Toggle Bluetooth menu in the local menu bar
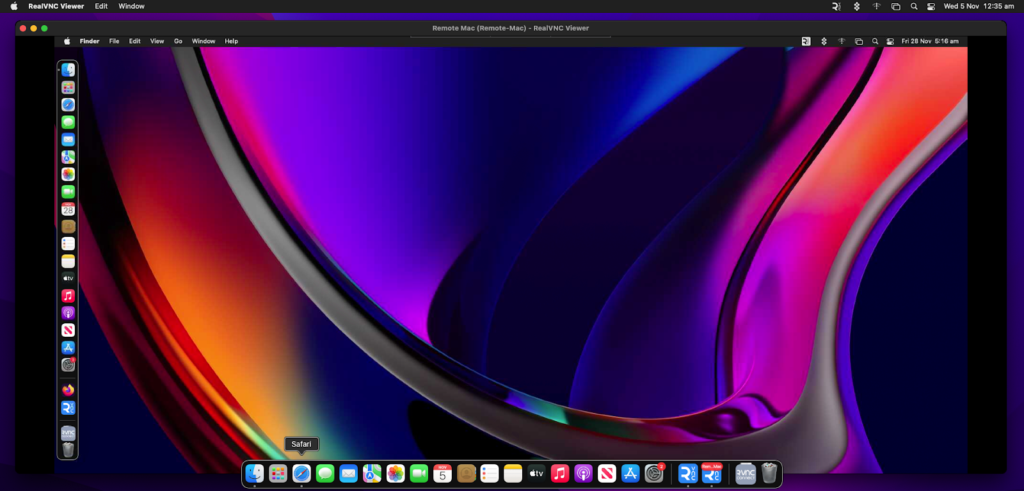 point(856,6)
